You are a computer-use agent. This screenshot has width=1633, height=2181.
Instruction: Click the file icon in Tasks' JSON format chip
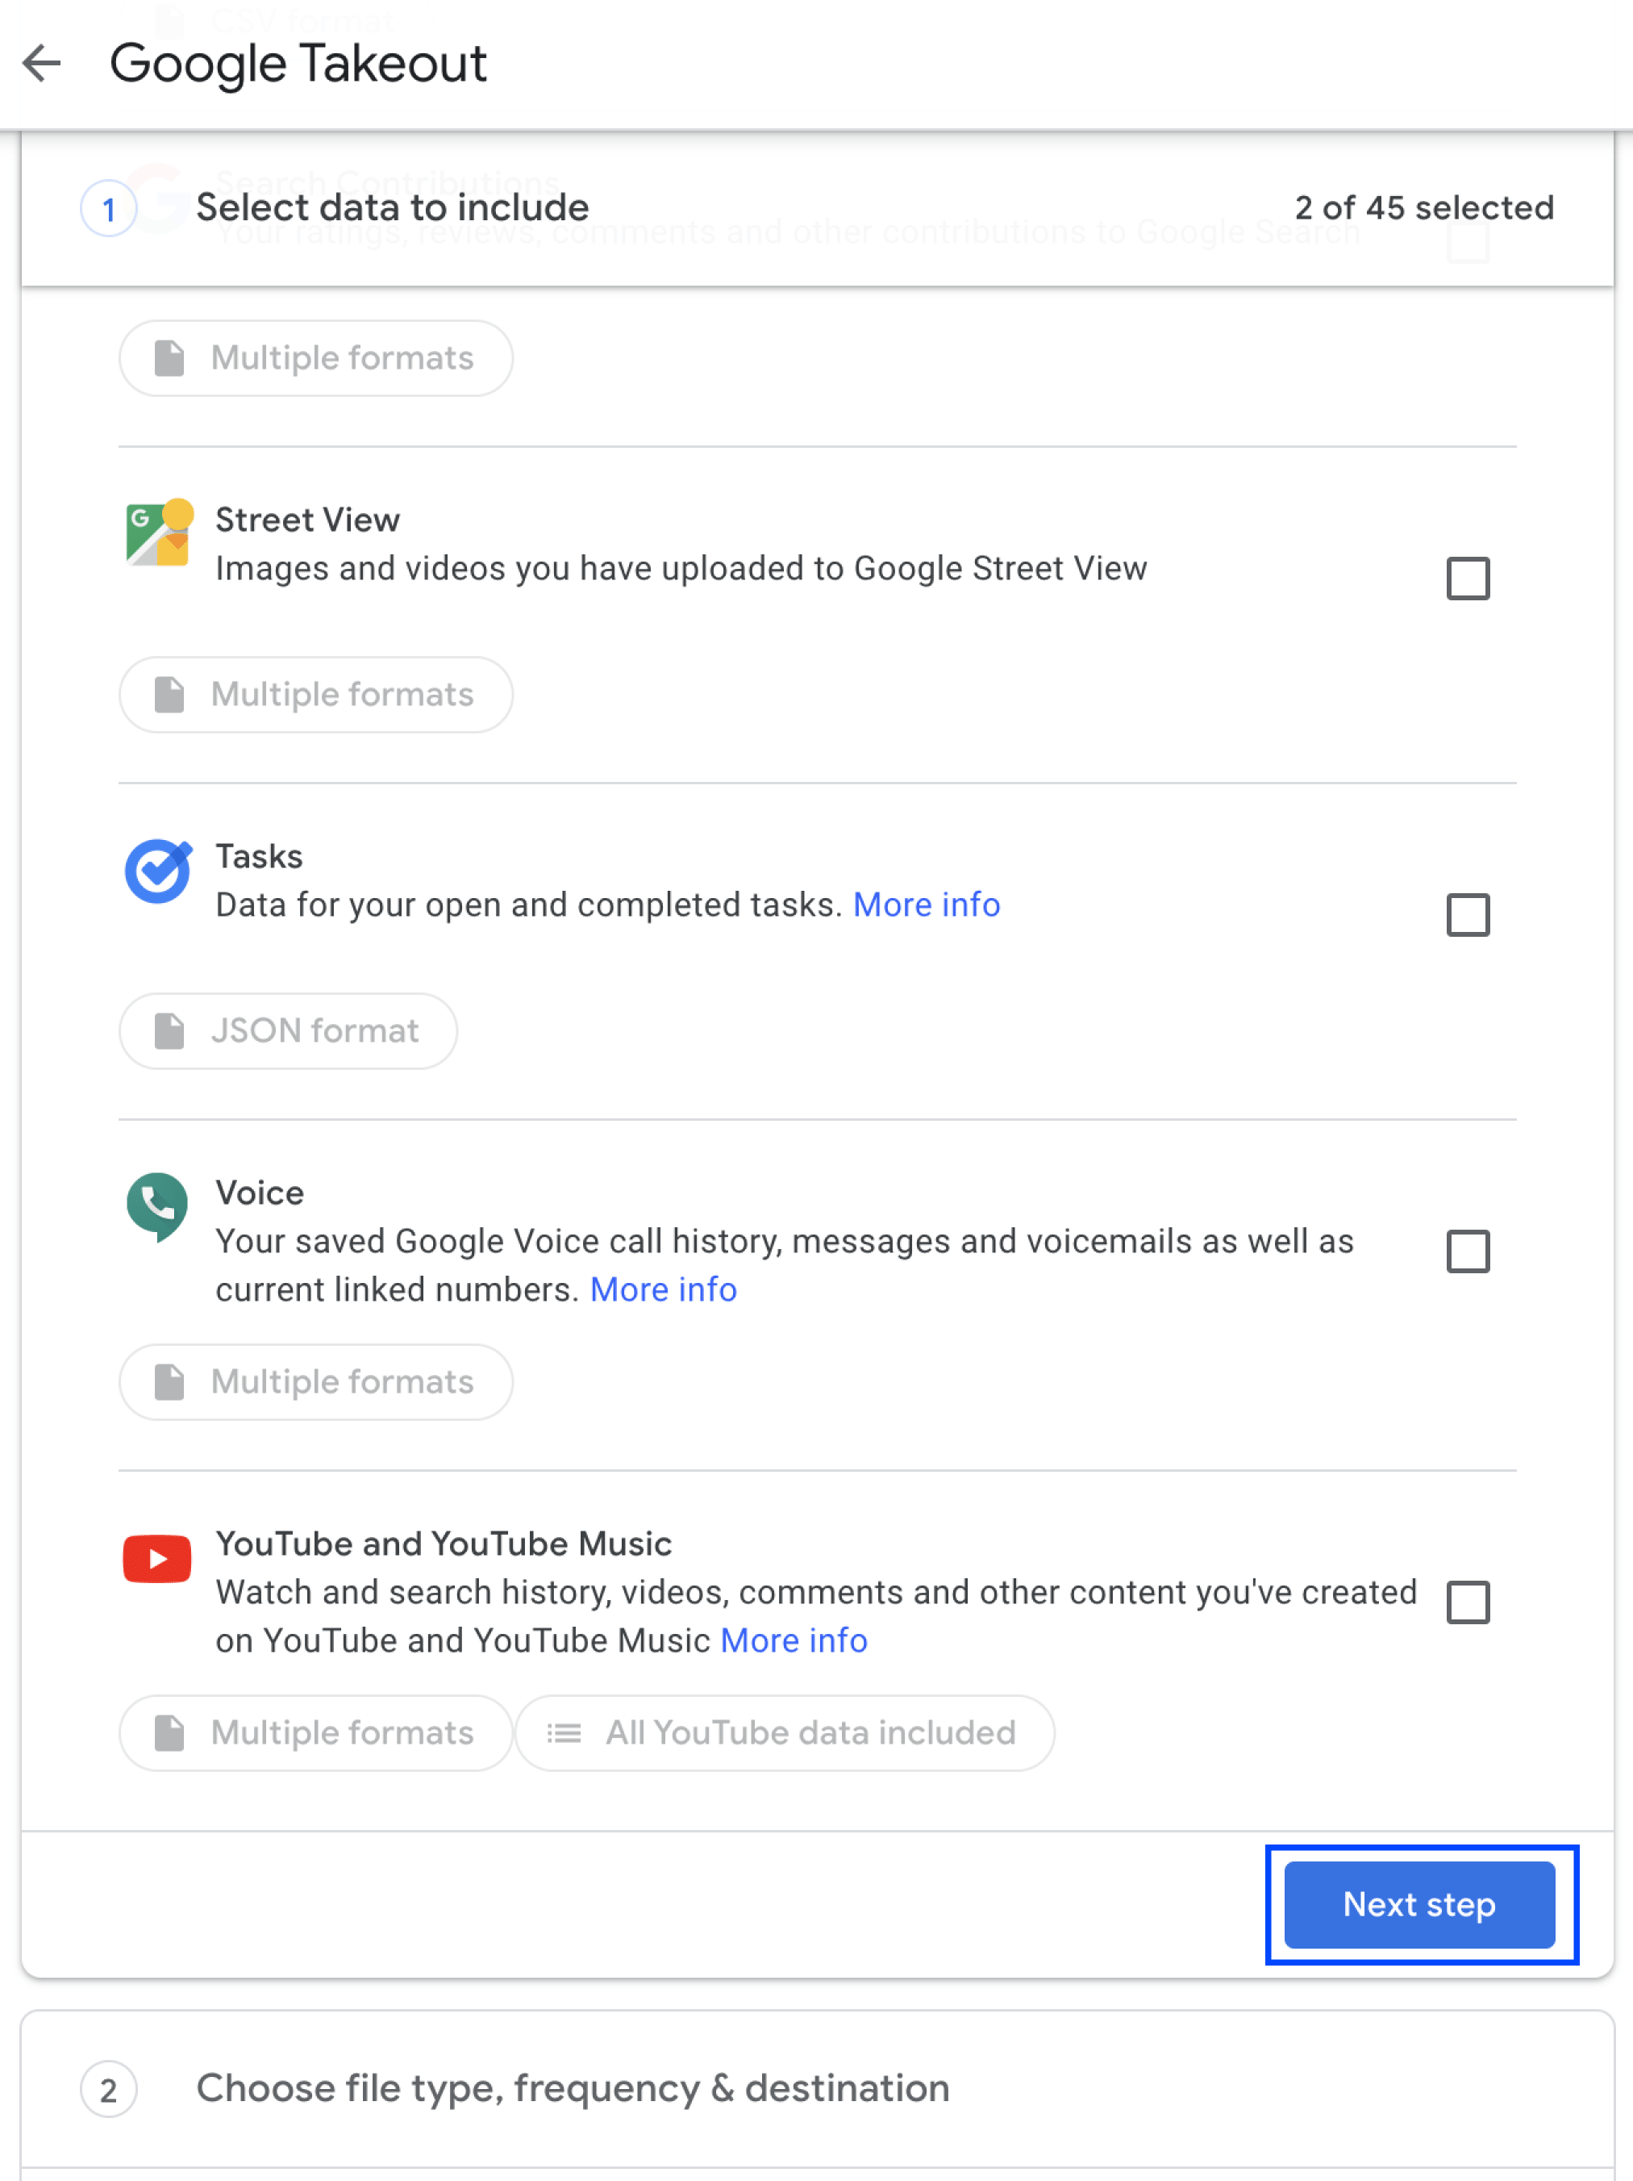170,1030
